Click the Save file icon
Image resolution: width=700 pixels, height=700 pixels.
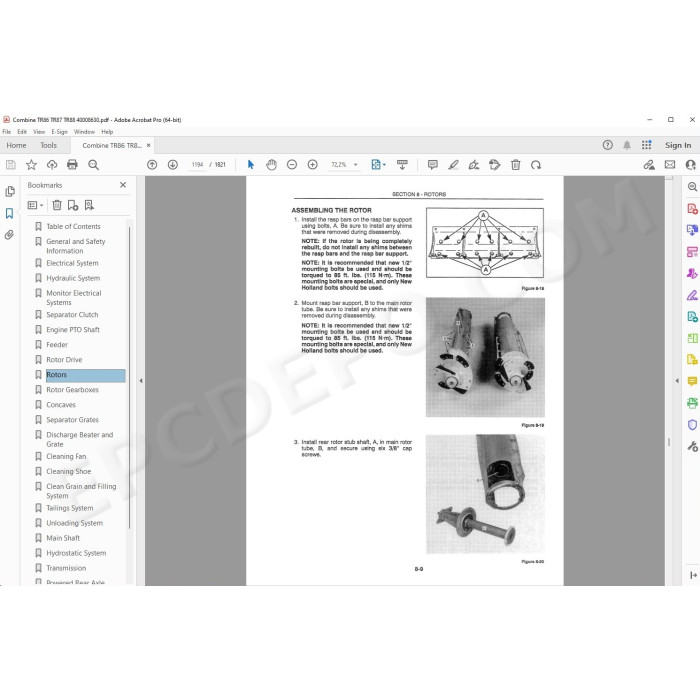[x=11, y=165]
